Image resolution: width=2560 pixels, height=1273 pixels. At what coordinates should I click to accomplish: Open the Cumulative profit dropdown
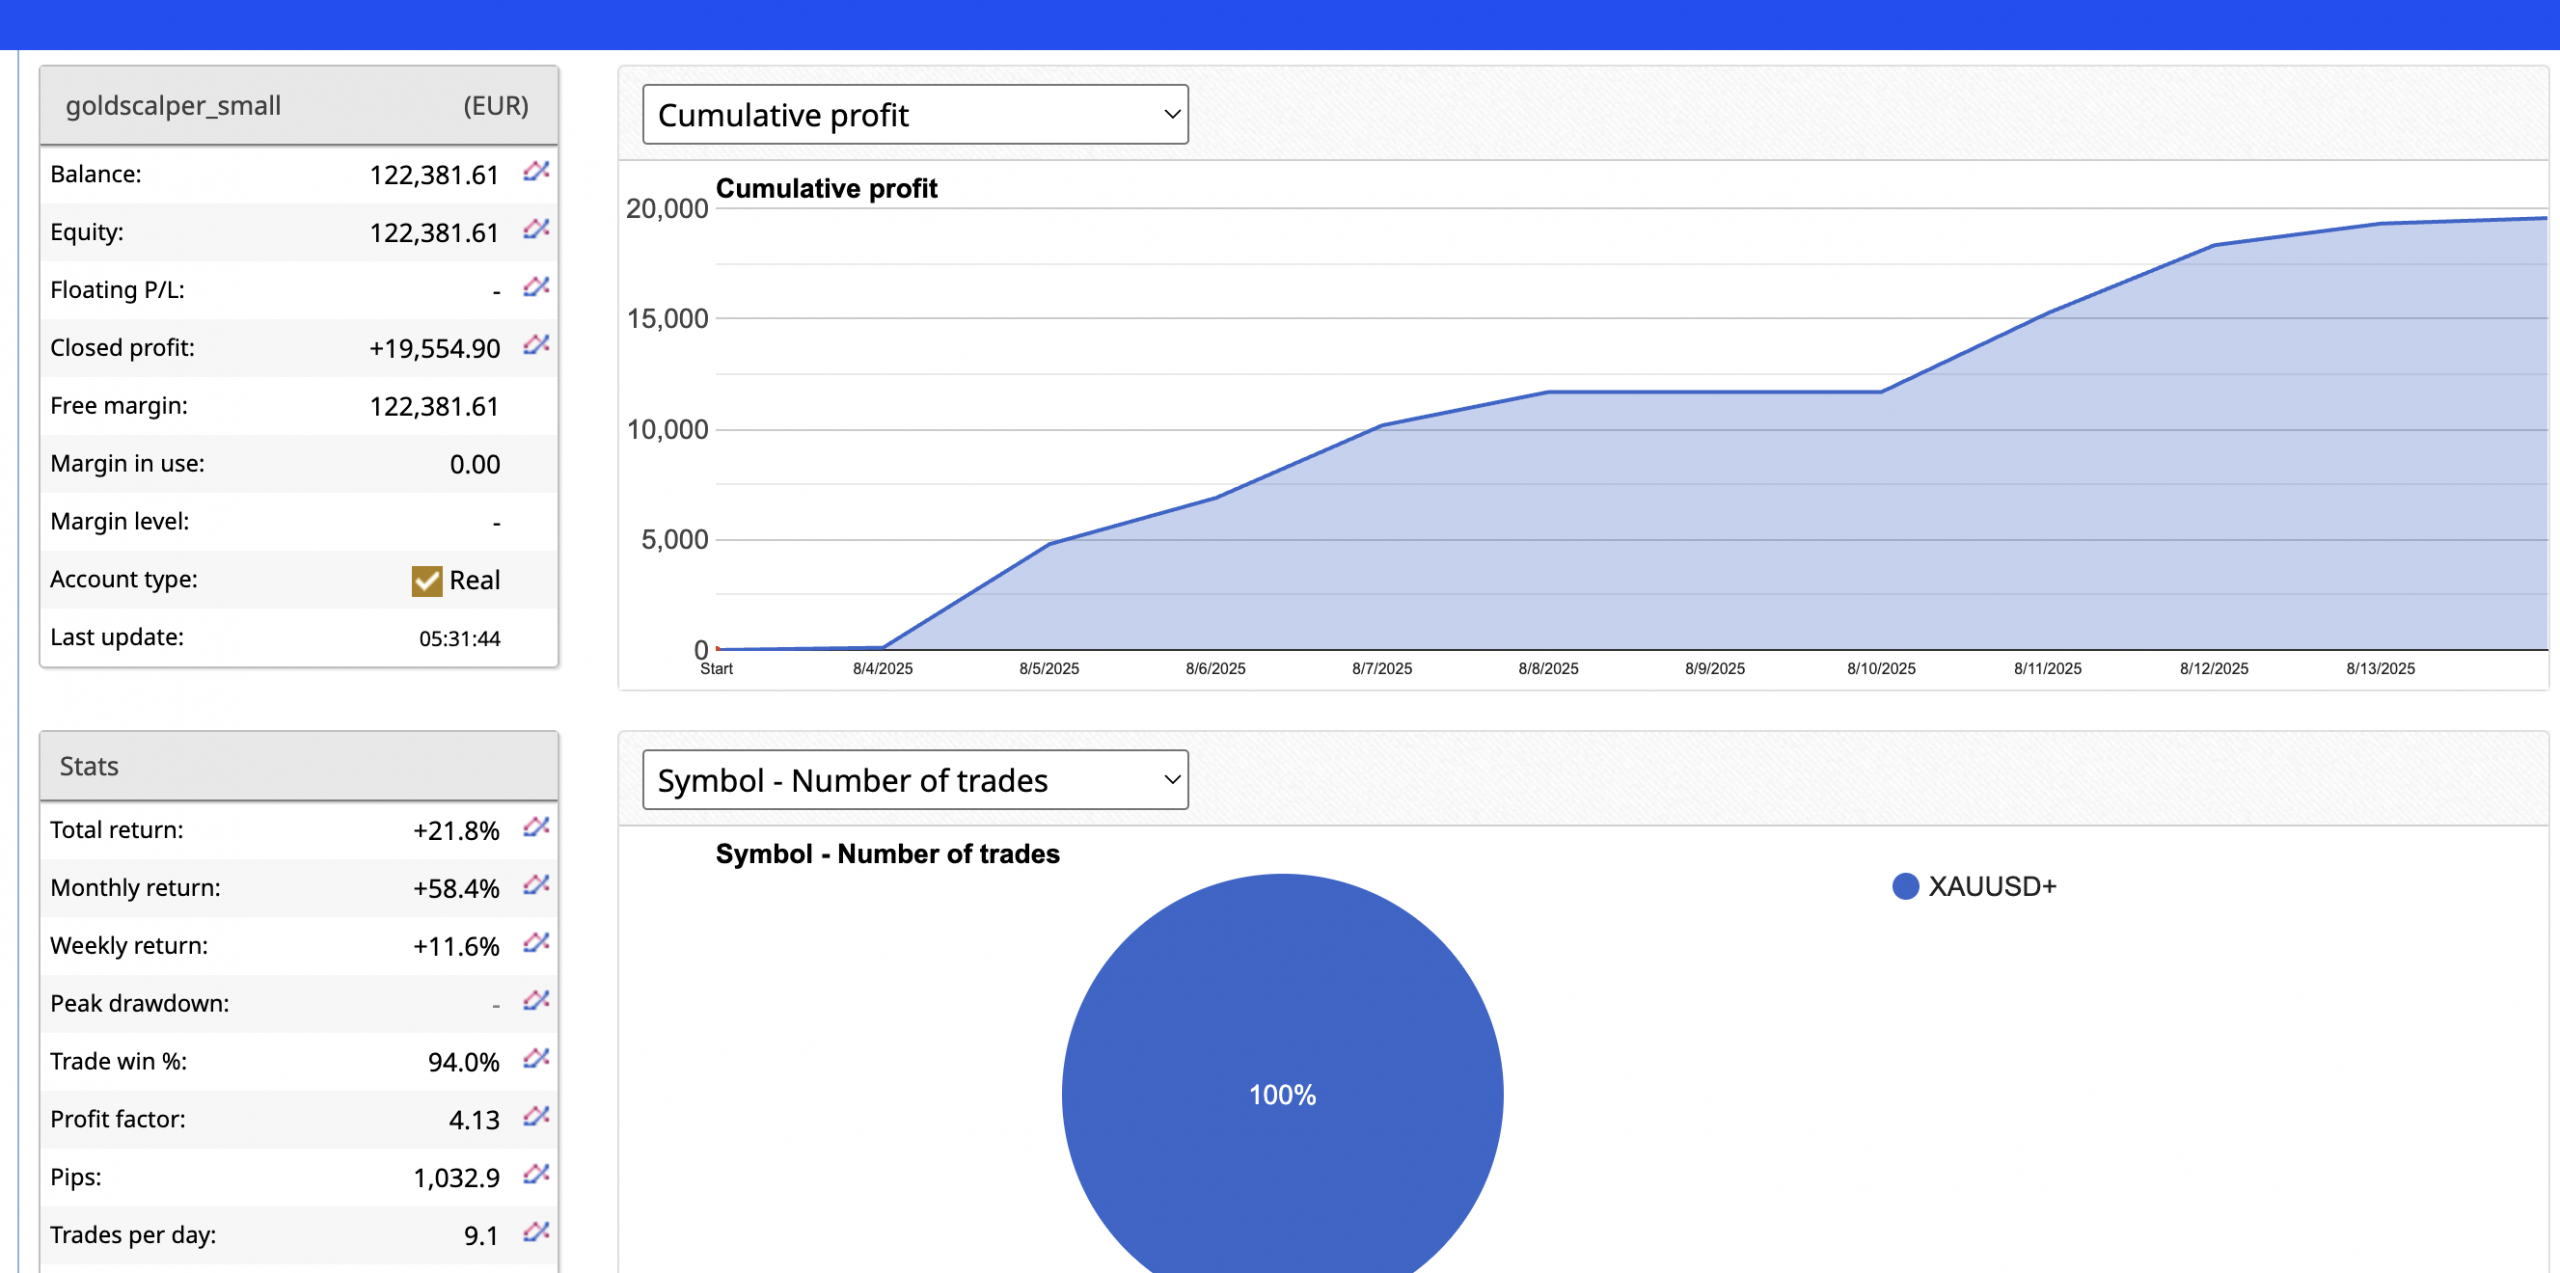(914, 115)
